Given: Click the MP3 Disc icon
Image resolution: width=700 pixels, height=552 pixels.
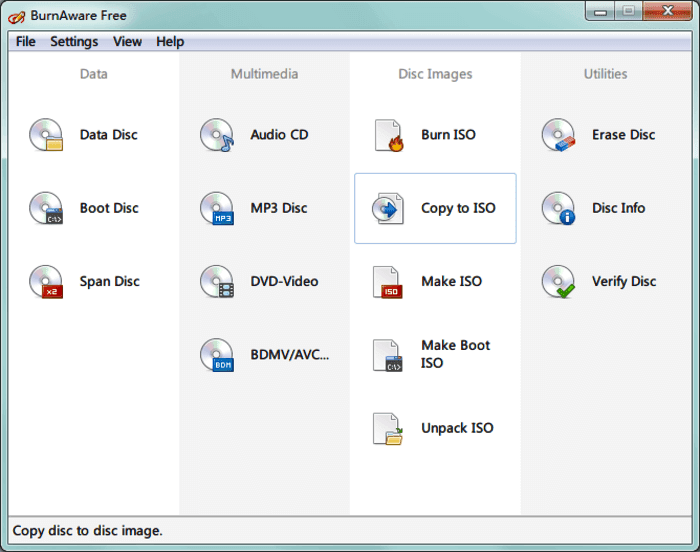Looking at the screenshot, I should [217, 208].
